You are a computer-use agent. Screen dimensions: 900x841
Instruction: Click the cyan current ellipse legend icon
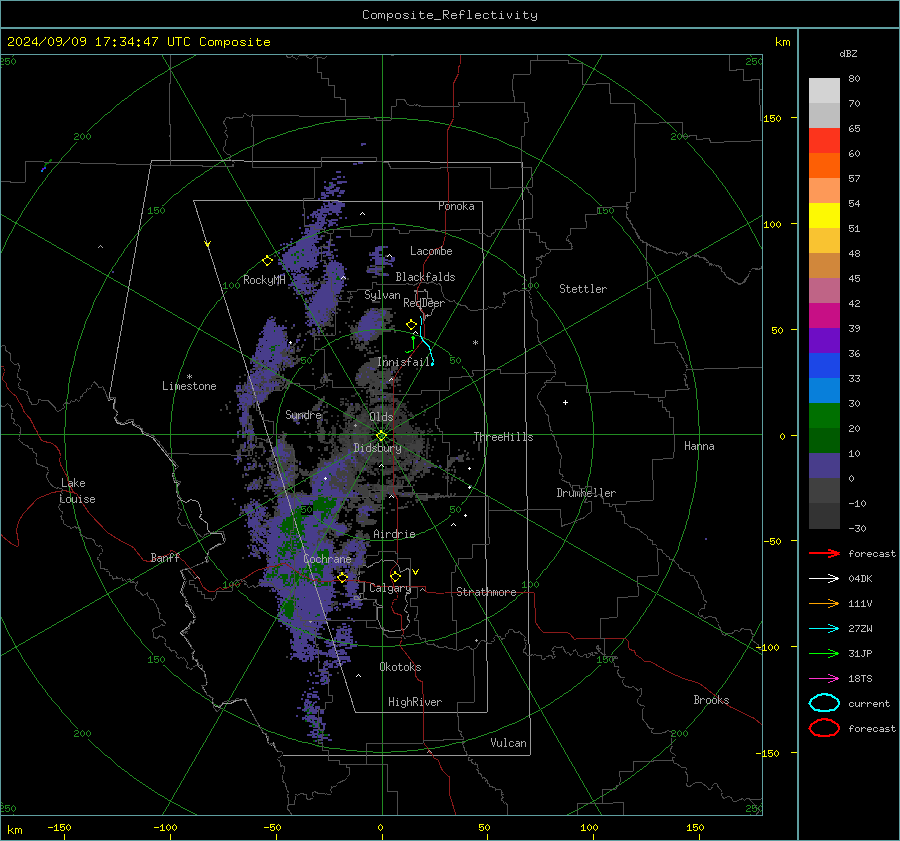[x=824, y=703]
